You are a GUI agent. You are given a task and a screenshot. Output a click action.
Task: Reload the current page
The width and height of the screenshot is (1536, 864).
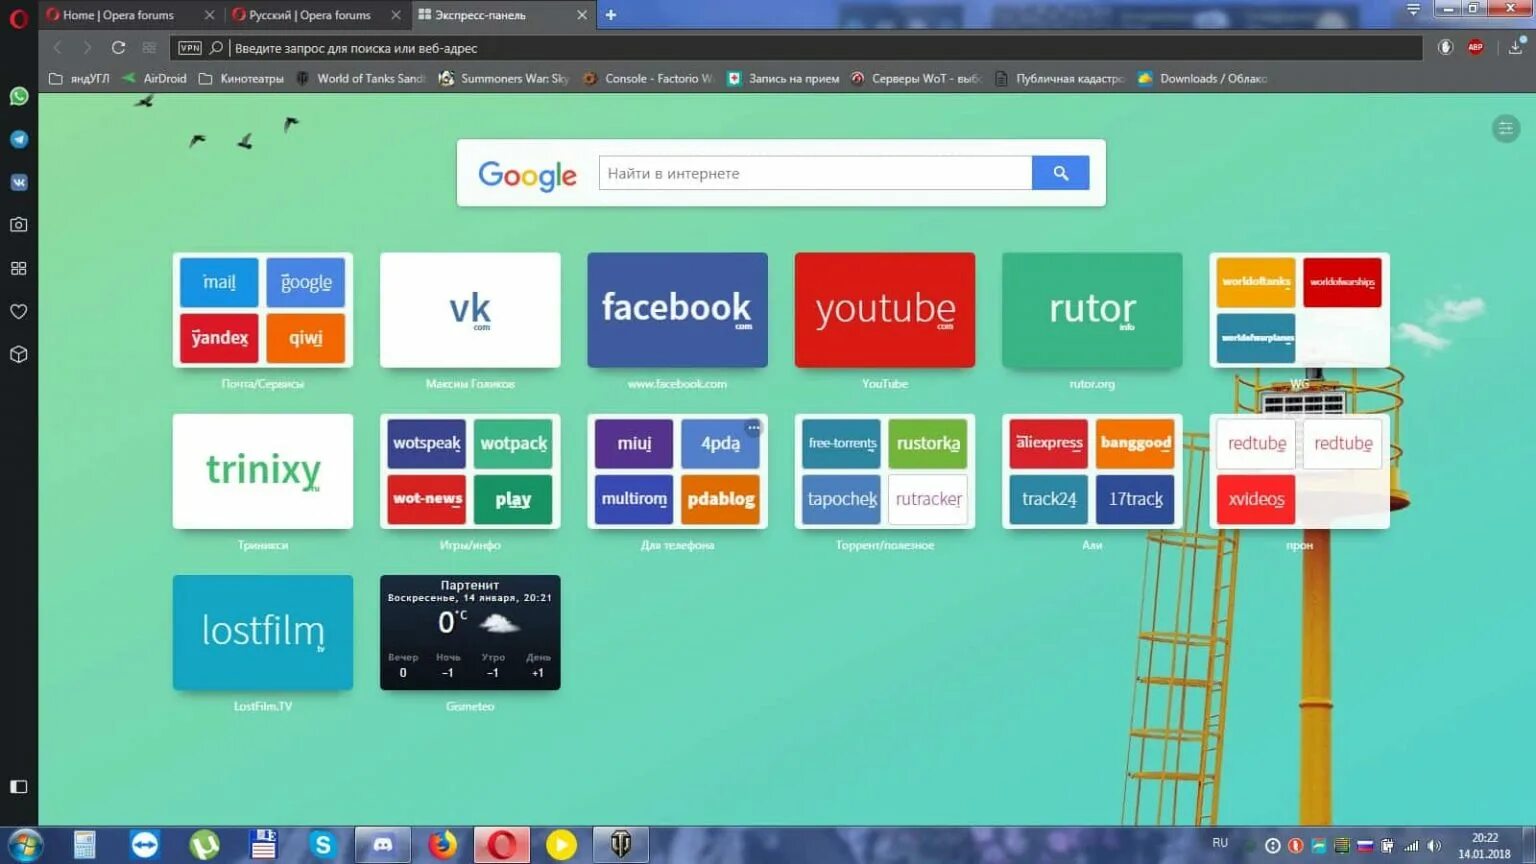point(118,47)
